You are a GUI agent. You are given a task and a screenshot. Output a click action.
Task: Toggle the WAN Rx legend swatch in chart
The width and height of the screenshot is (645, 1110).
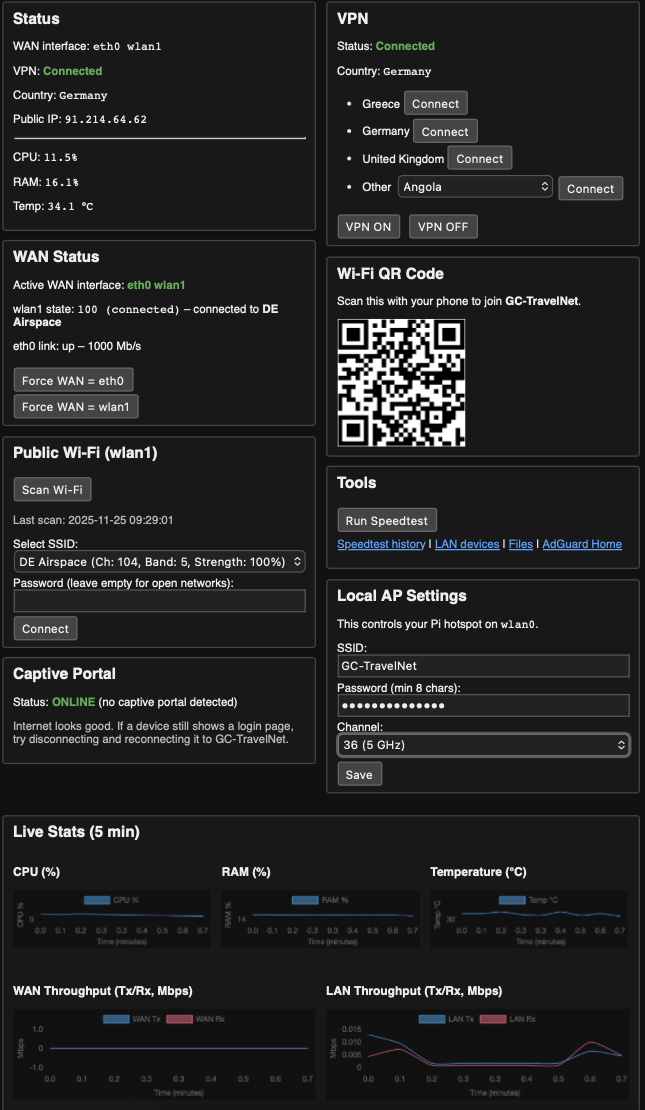coord(178,1019)
